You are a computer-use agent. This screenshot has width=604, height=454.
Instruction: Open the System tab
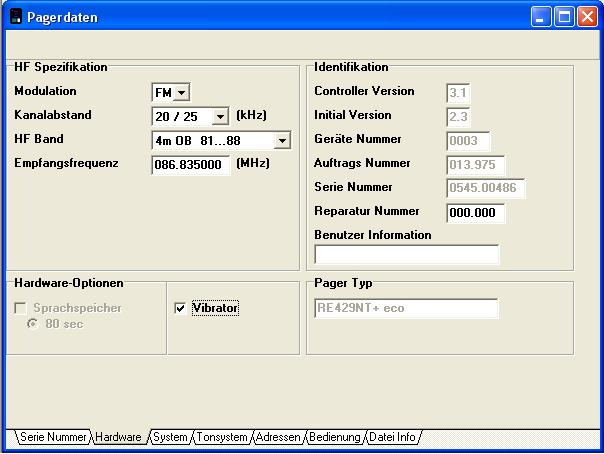point(170,437)
